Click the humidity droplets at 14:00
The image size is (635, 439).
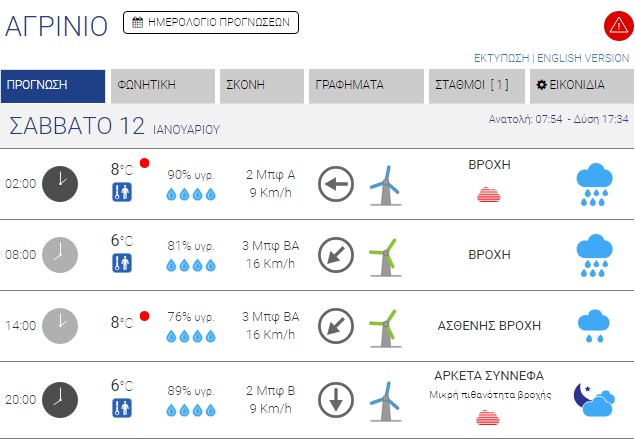[x=190, y=335]
